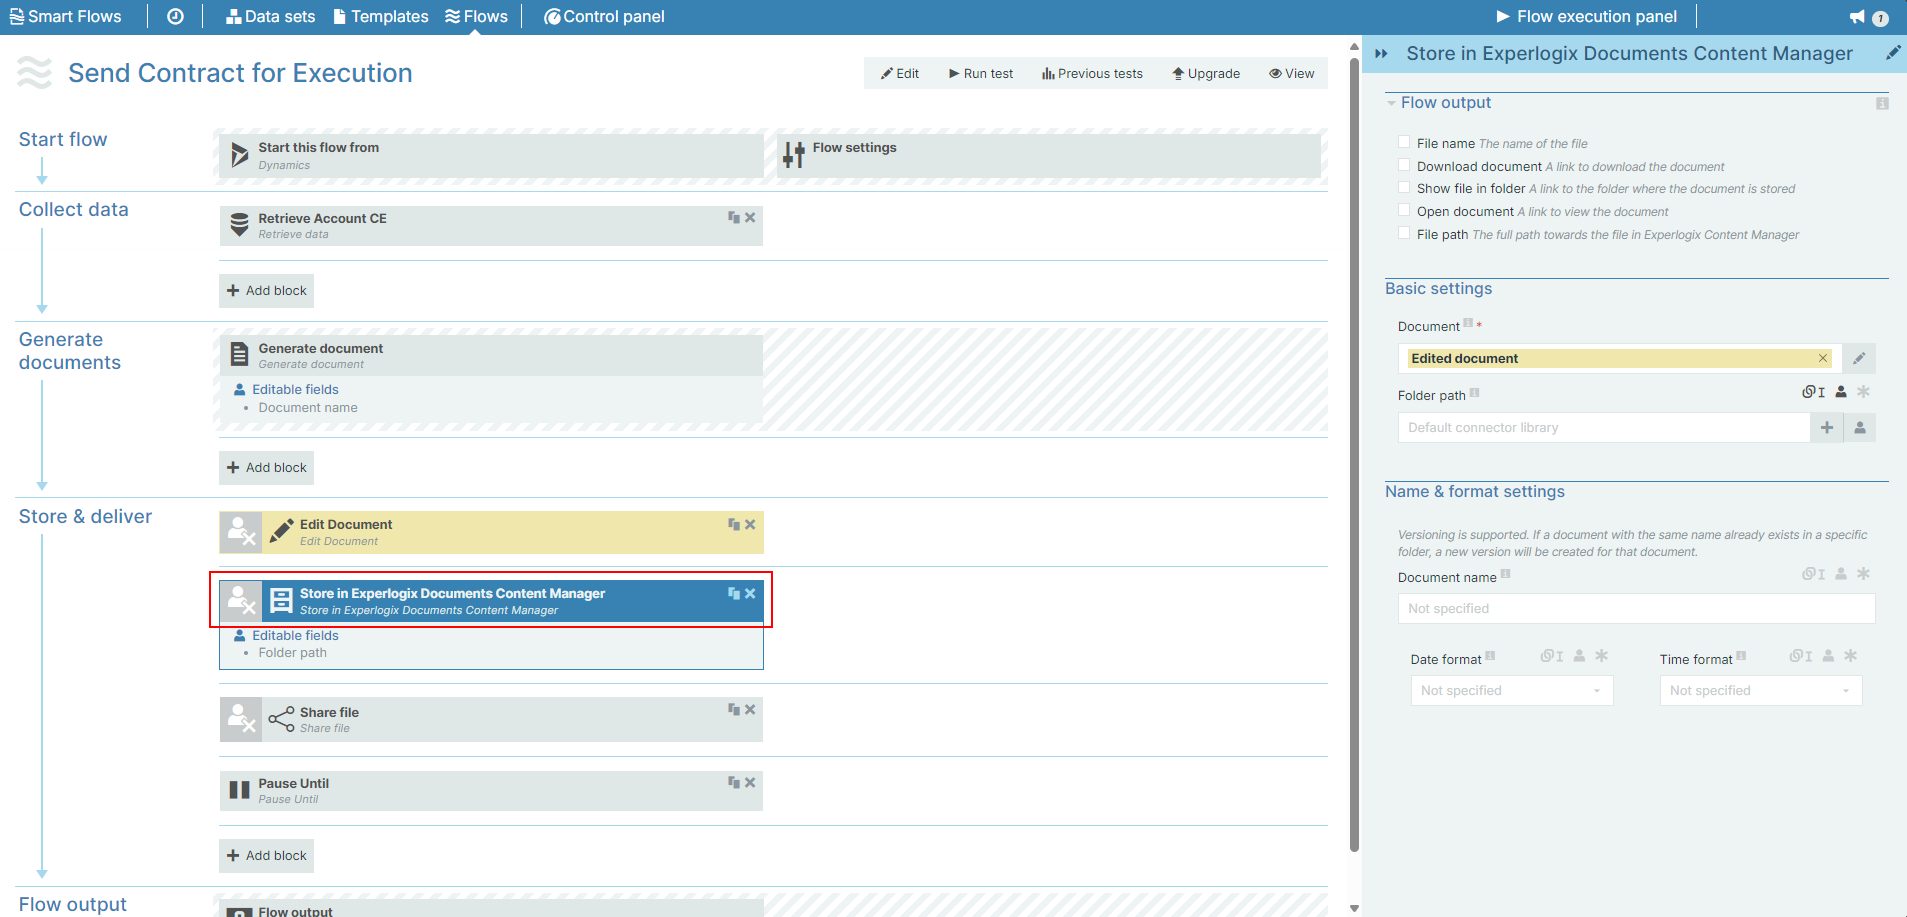Viewport: 1907px width, 917px height.
Task: Duplicate the Share file block
Action: tap(734, 709)
